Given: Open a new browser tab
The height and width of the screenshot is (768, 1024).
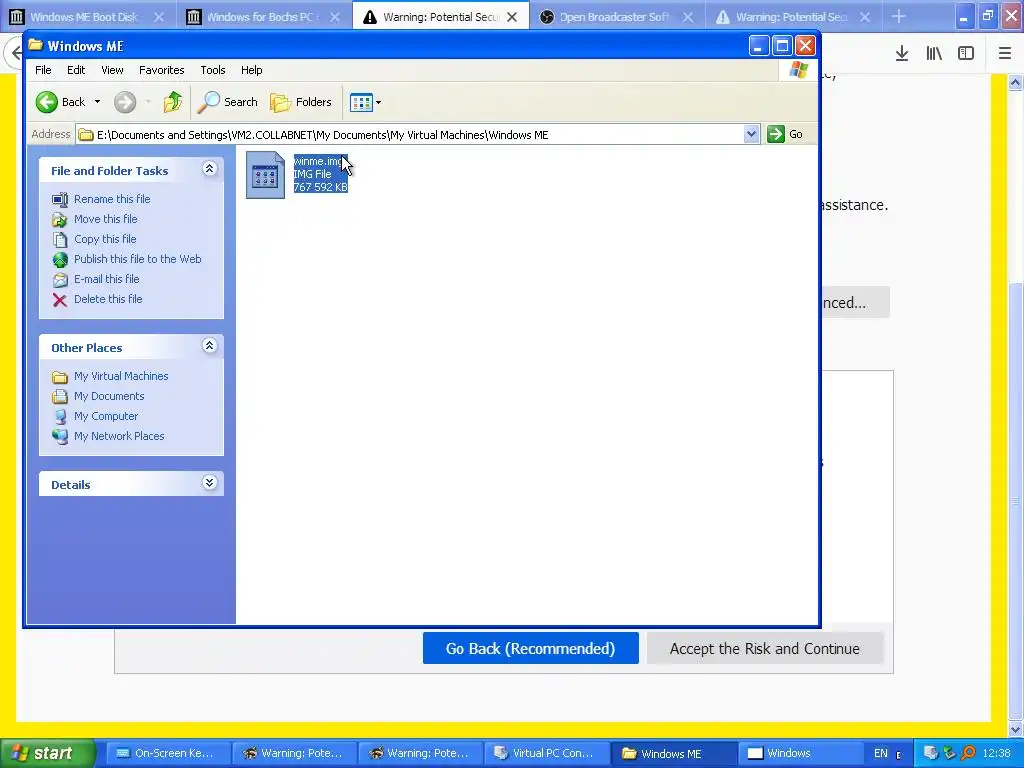Looking at the screenshot, I should click(899, 16).
